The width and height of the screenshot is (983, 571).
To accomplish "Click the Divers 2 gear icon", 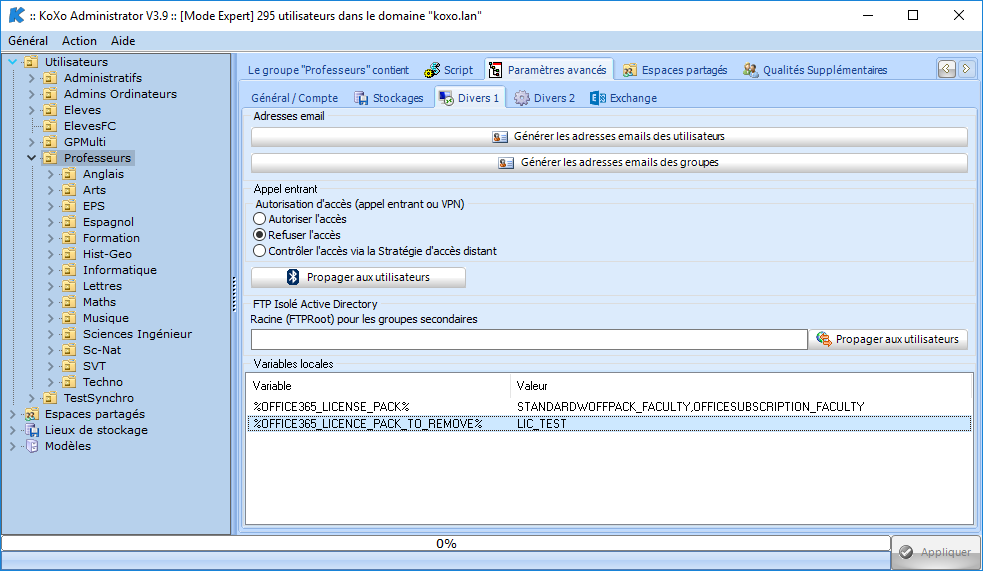I will coord(522,98).
